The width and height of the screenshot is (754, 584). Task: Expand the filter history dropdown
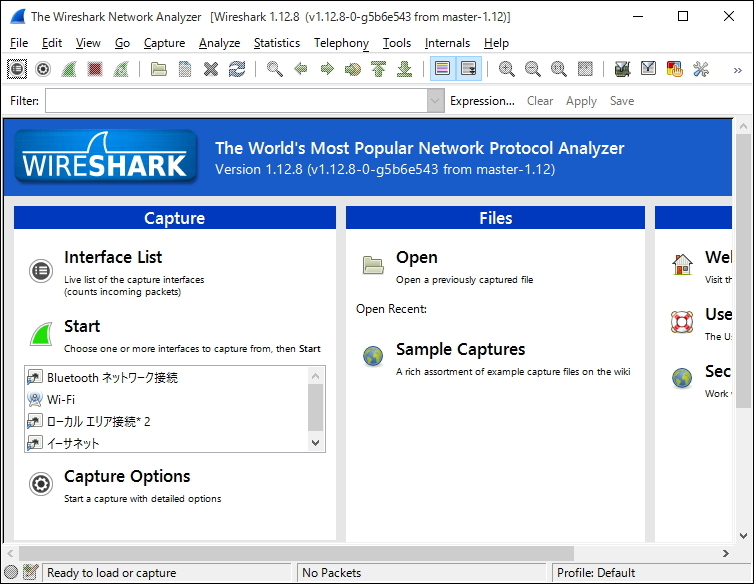(x=435, y=101)
